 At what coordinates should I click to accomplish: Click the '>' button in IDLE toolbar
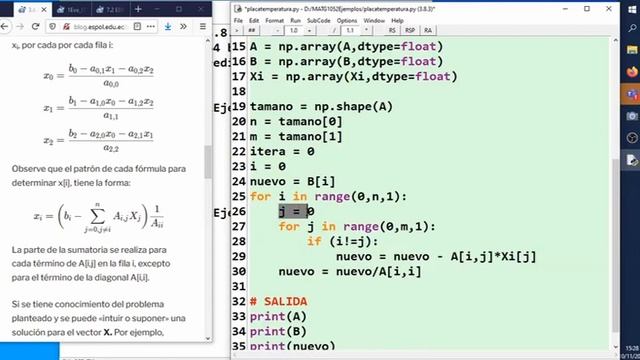(x=237, y=30)
